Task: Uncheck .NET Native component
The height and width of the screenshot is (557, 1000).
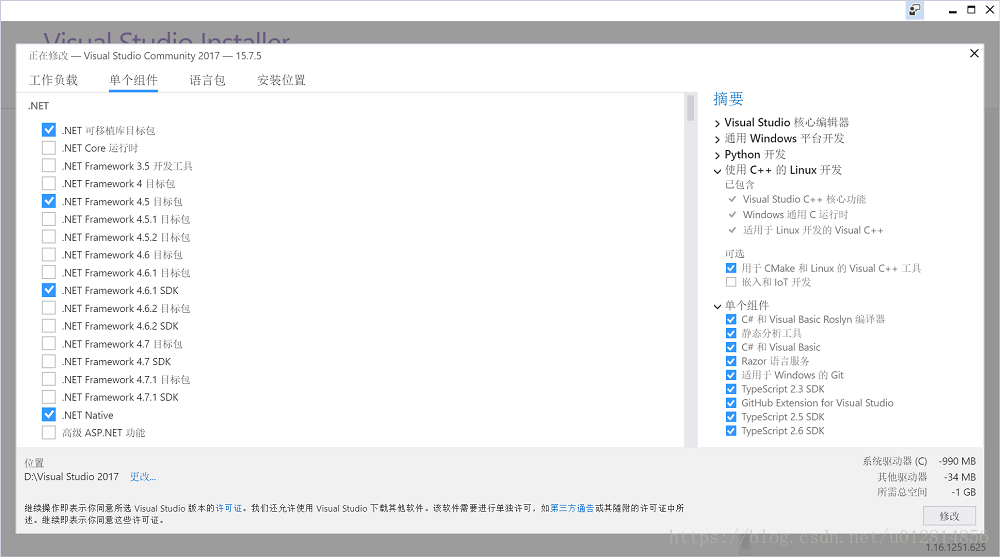Action: tap(48, 415)
